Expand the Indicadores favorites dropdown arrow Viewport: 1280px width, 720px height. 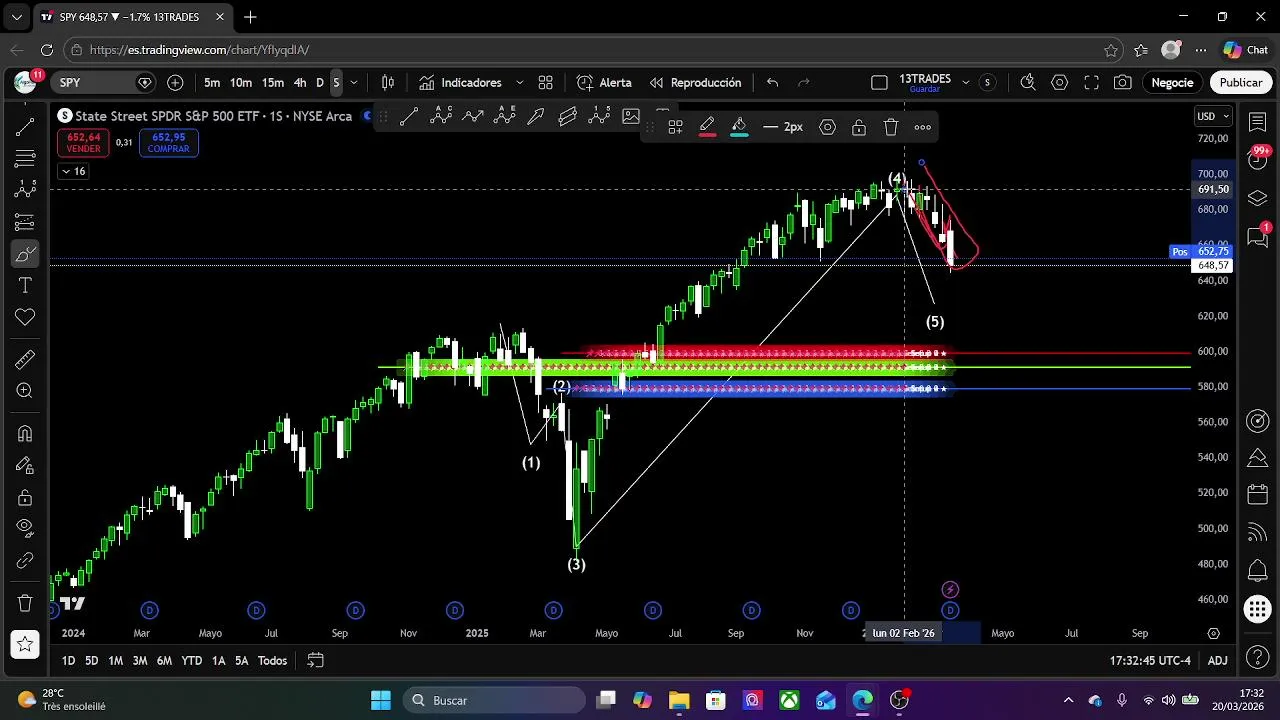(x=519, y=83)
